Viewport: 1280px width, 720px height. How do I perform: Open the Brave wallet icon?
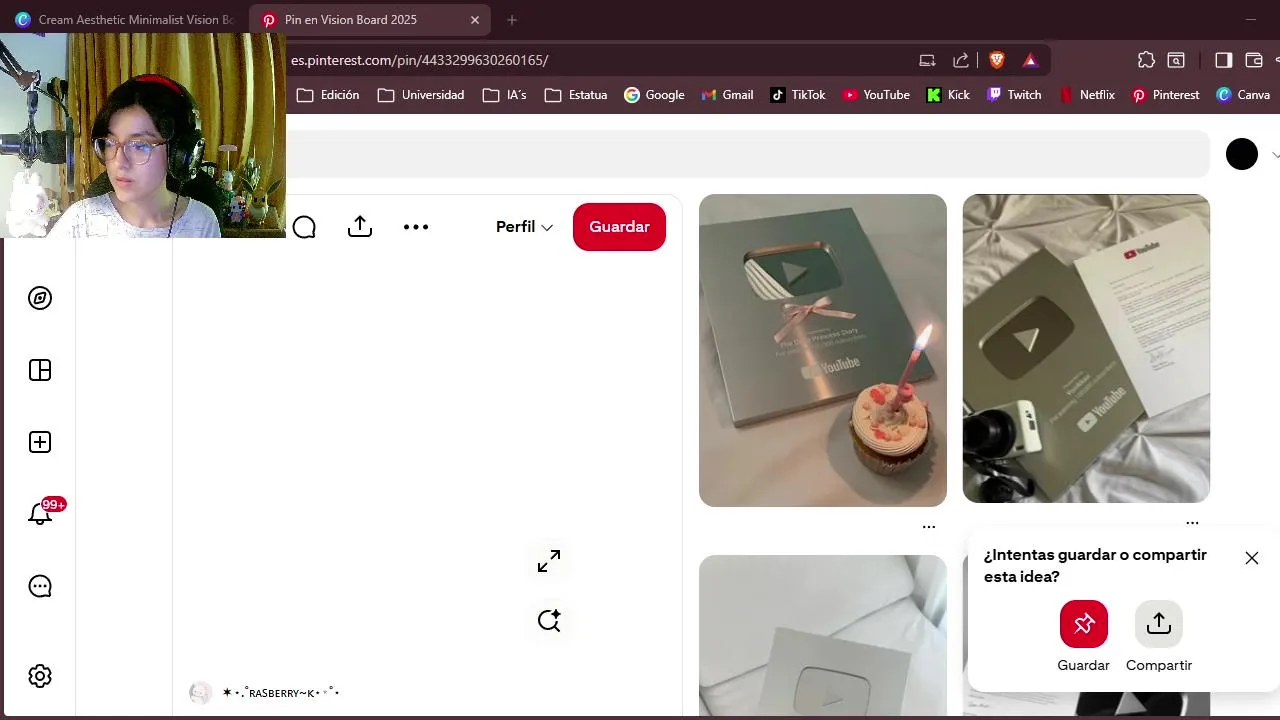(x=1254, y=60)
